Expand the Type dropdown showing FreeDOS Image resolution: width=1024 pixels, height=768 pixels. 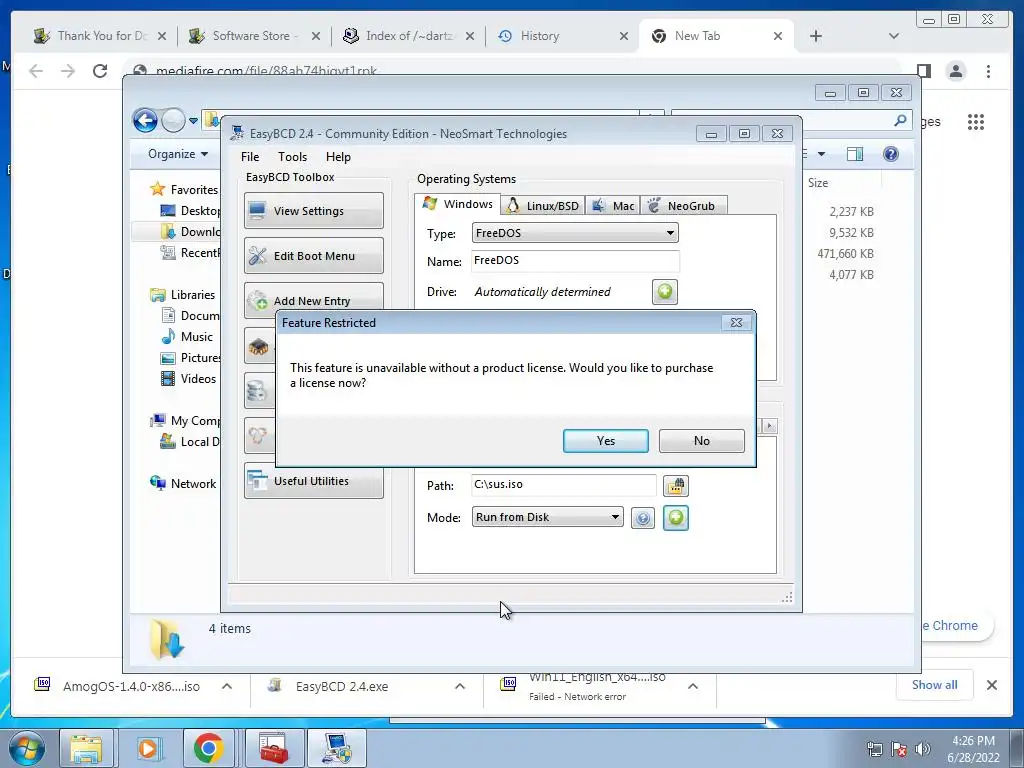click(575, 233)
